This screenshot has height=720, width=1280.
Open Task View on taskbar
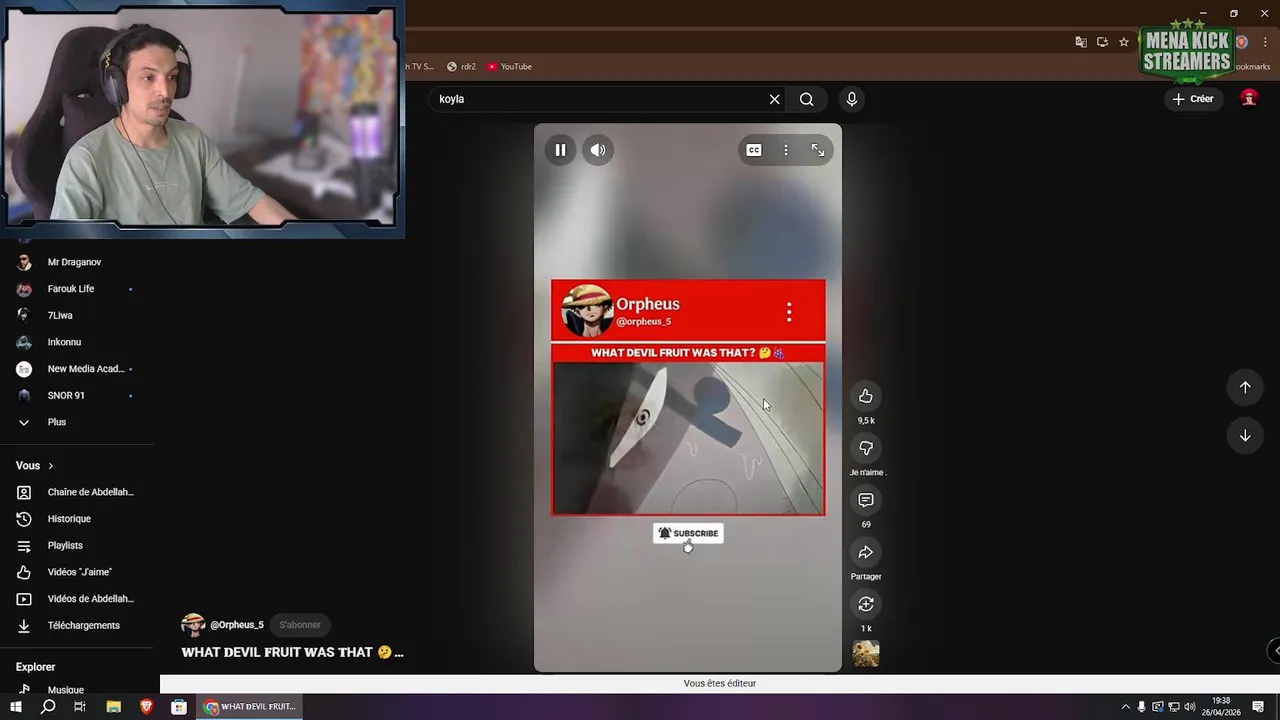tap(80, 707)
